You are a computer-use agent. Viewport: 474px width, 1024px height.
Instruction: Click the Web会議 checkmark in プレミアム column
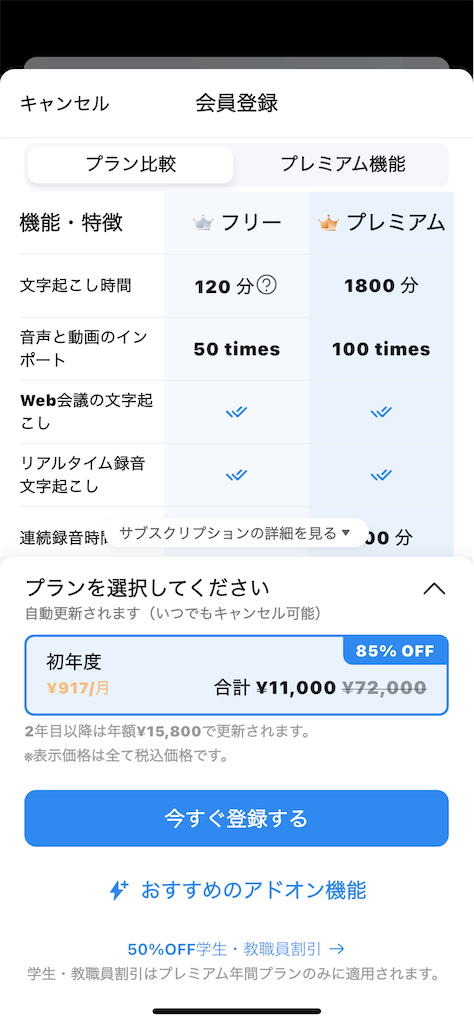381,412
